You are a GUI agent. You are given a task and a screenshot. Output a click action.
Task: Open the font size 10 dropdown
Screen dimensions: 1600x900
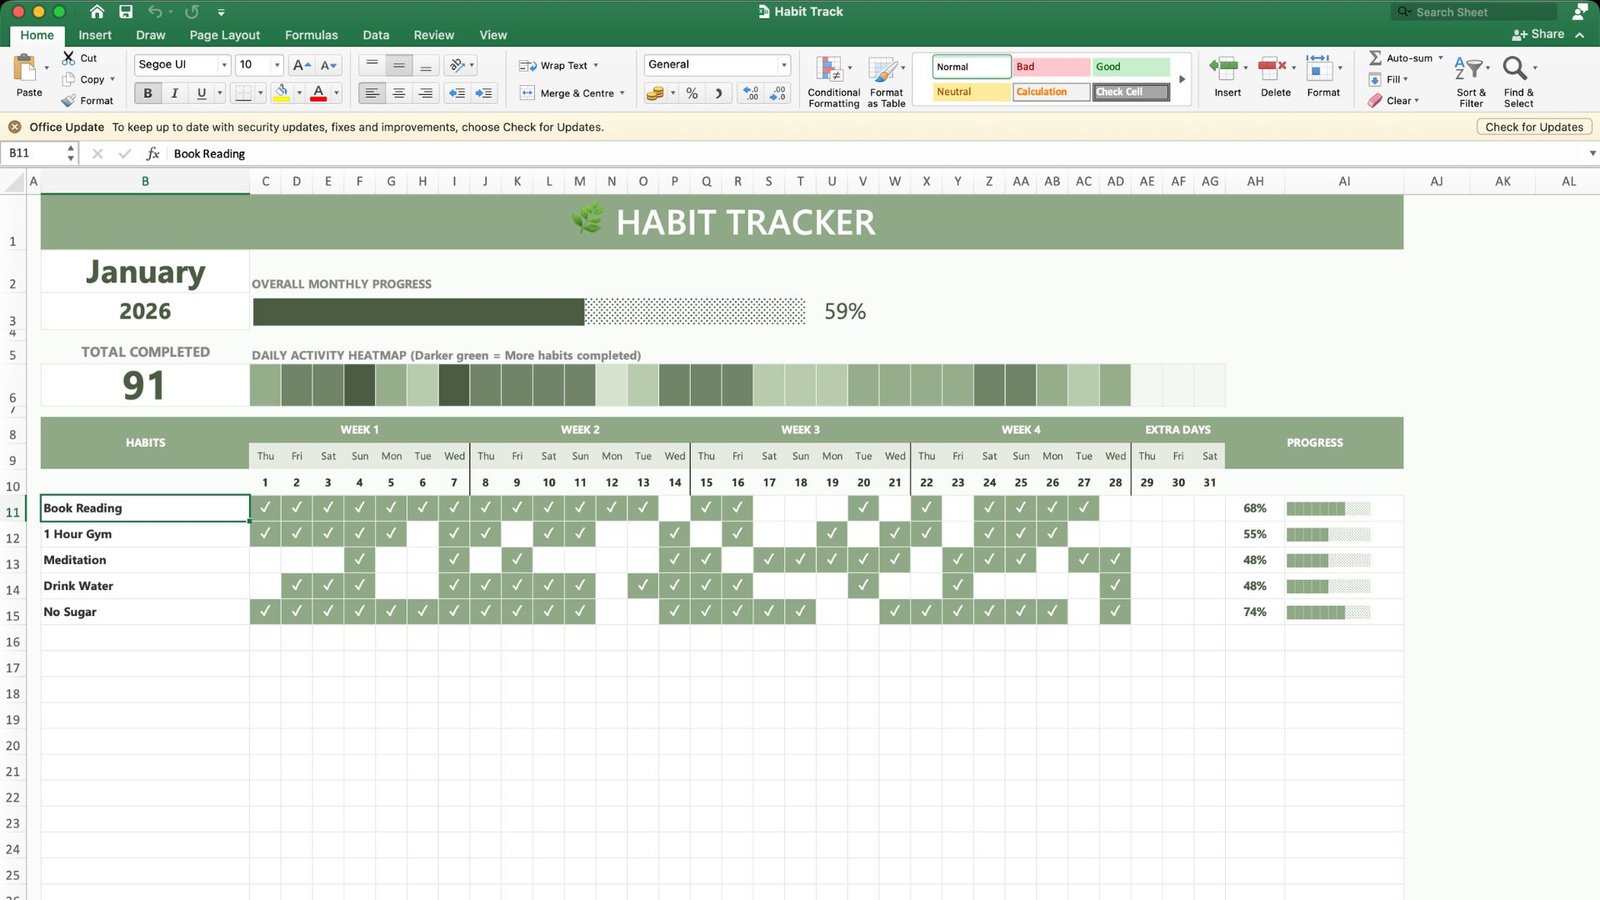click(x=277, y=65)
